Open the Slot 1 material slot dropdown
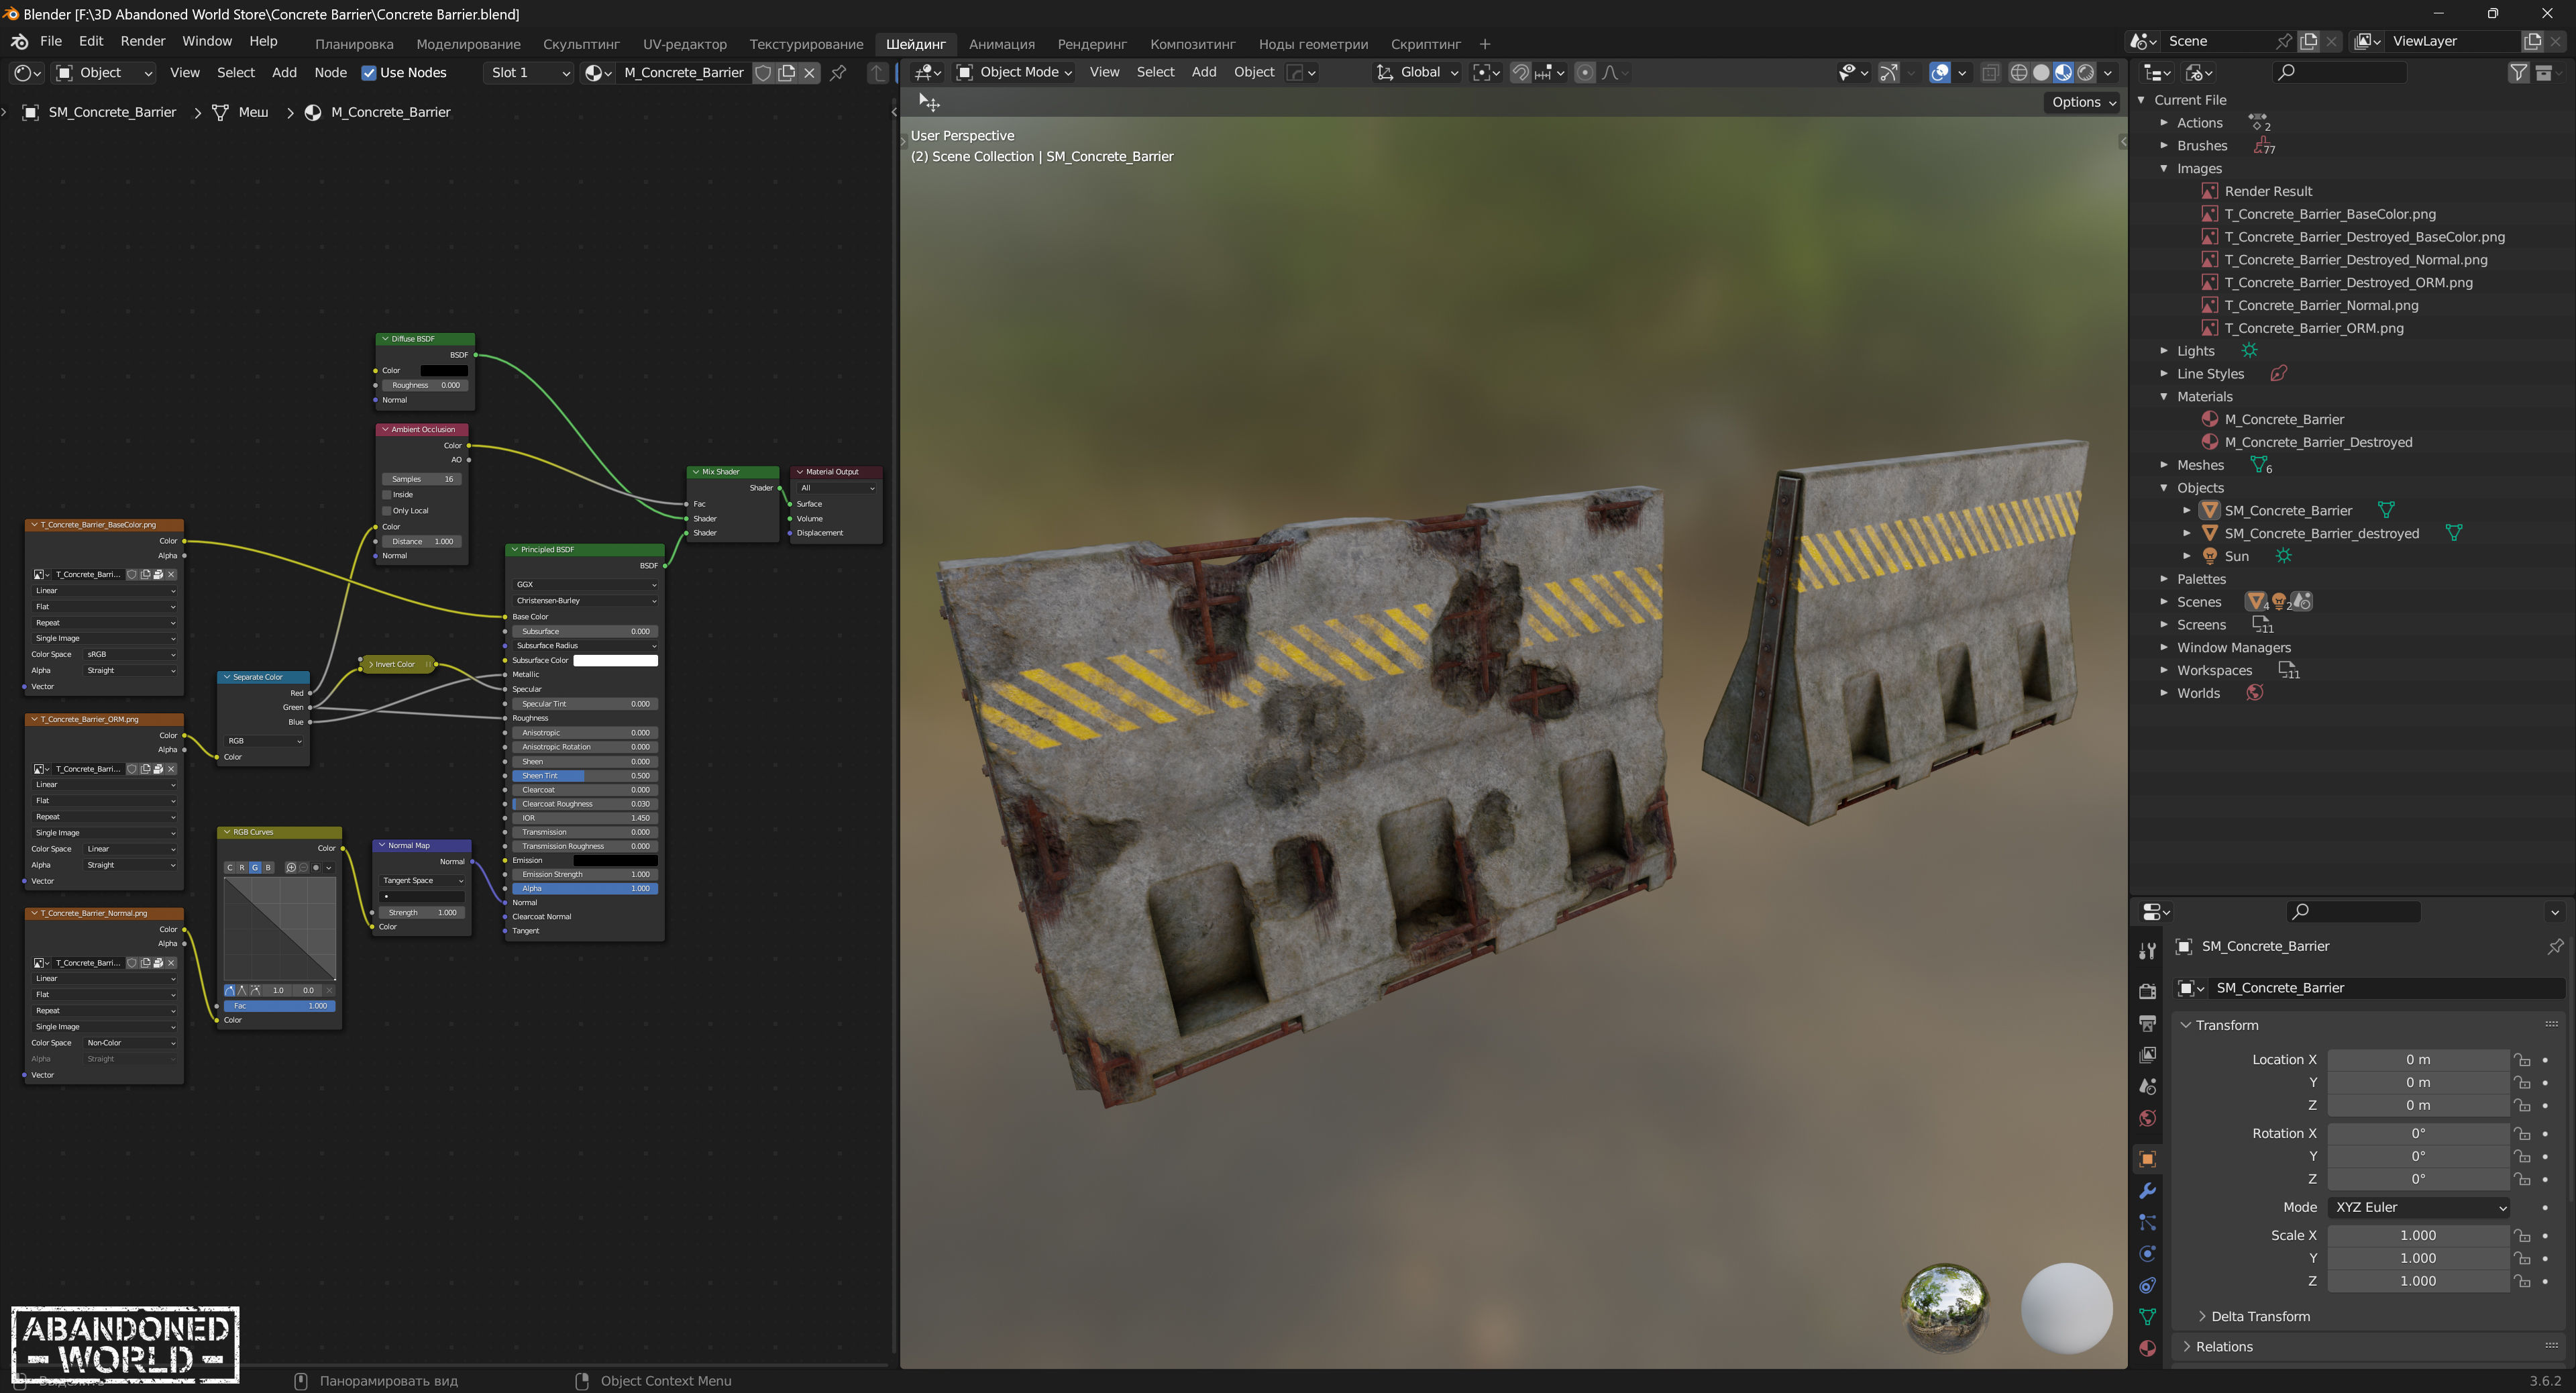 pyautogui.click(x=528, y=73)
